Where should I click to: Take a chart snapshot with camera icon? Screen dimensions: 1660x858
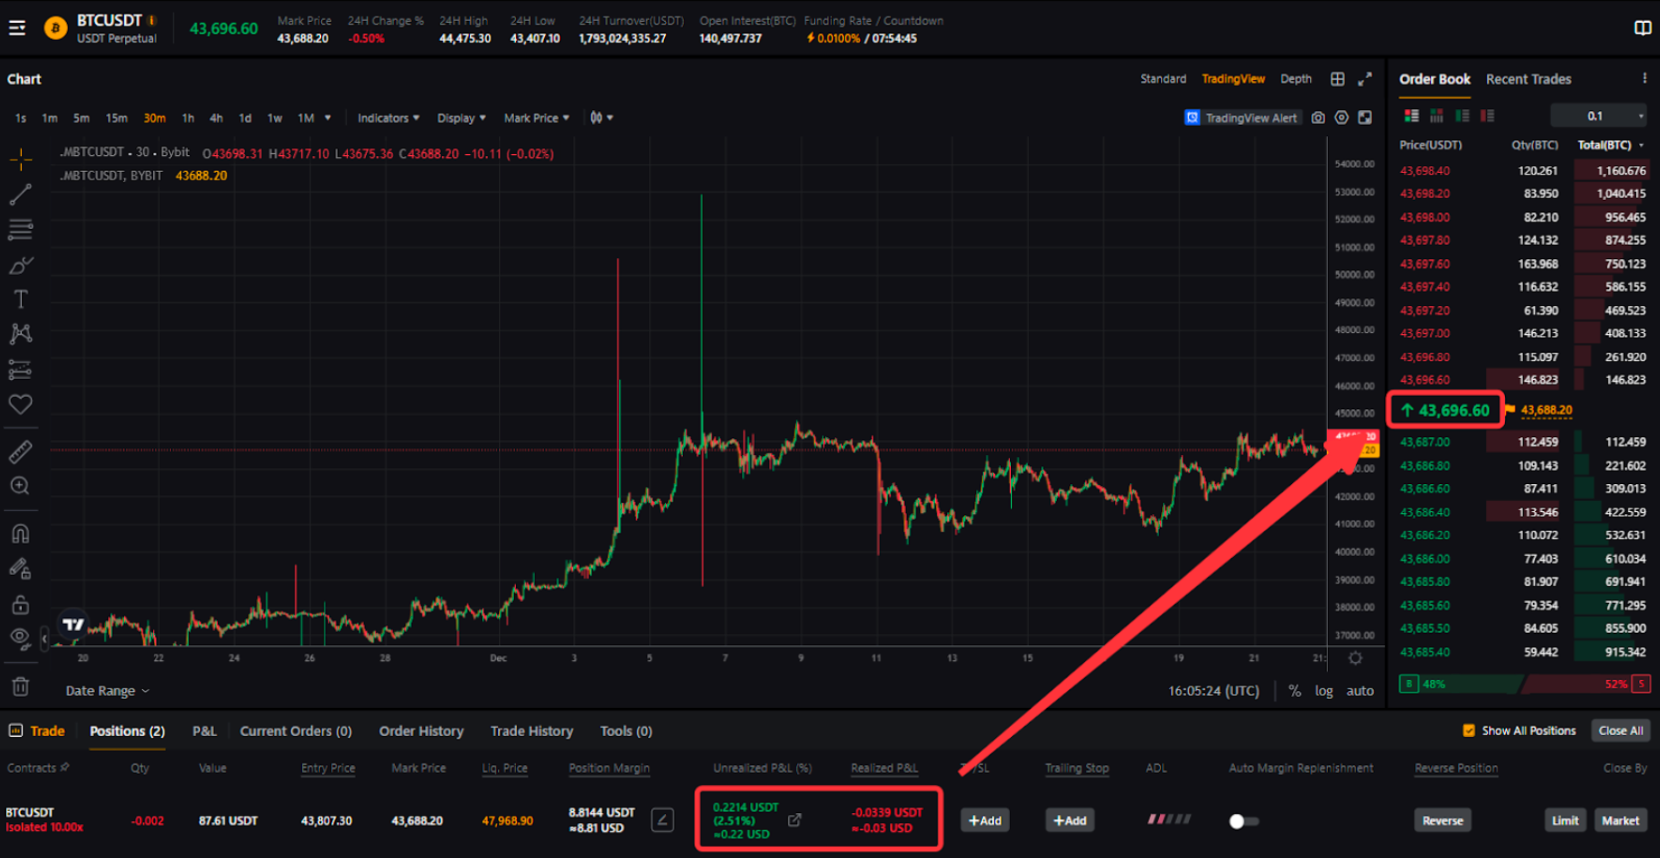point(1318,118)
